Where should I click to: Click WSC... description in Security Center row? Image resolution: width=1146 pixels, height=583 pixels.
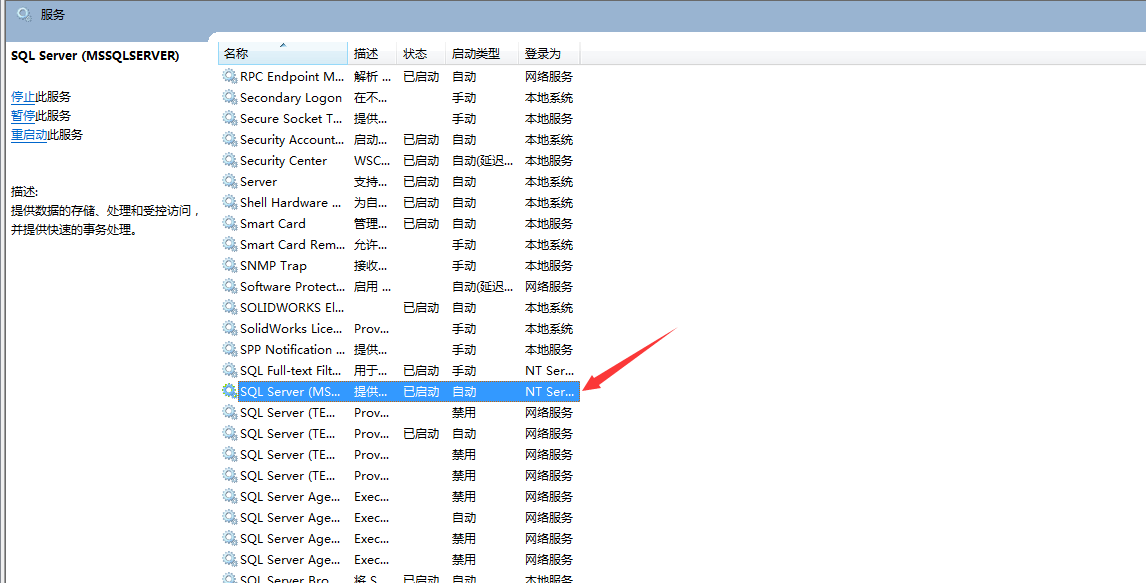click(x=372, y=161)
